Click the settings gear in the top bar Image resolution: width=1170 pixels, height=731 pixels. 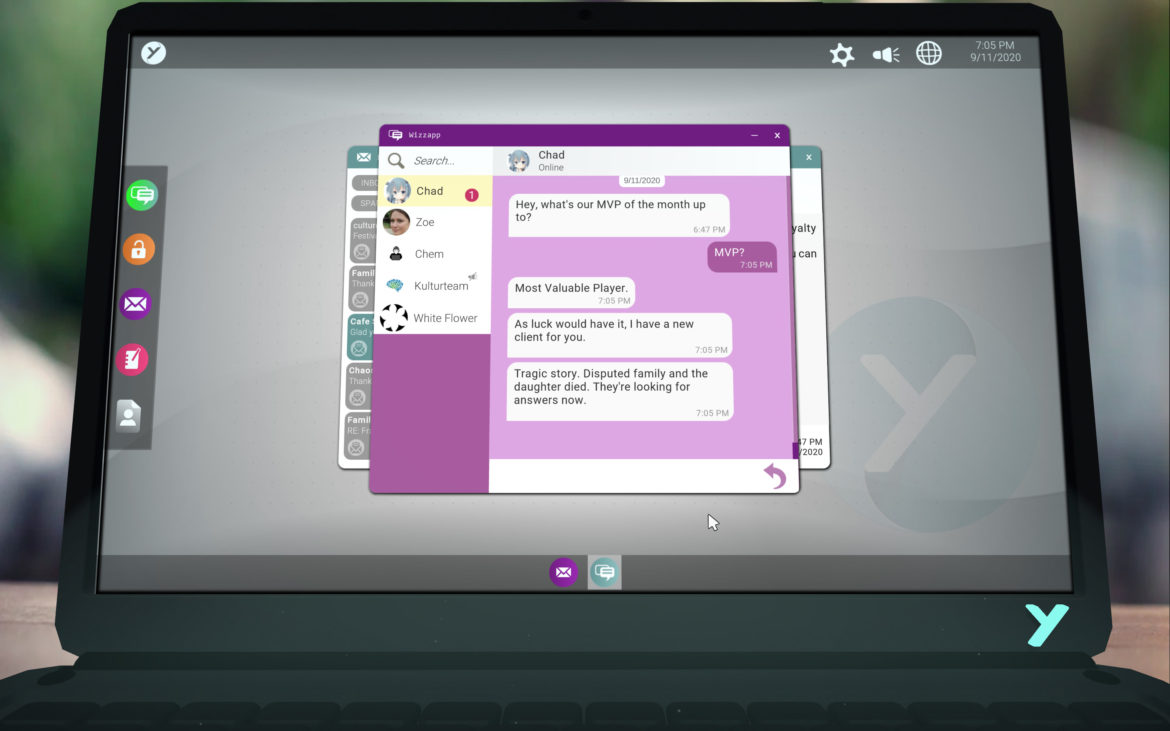point(842,55)
